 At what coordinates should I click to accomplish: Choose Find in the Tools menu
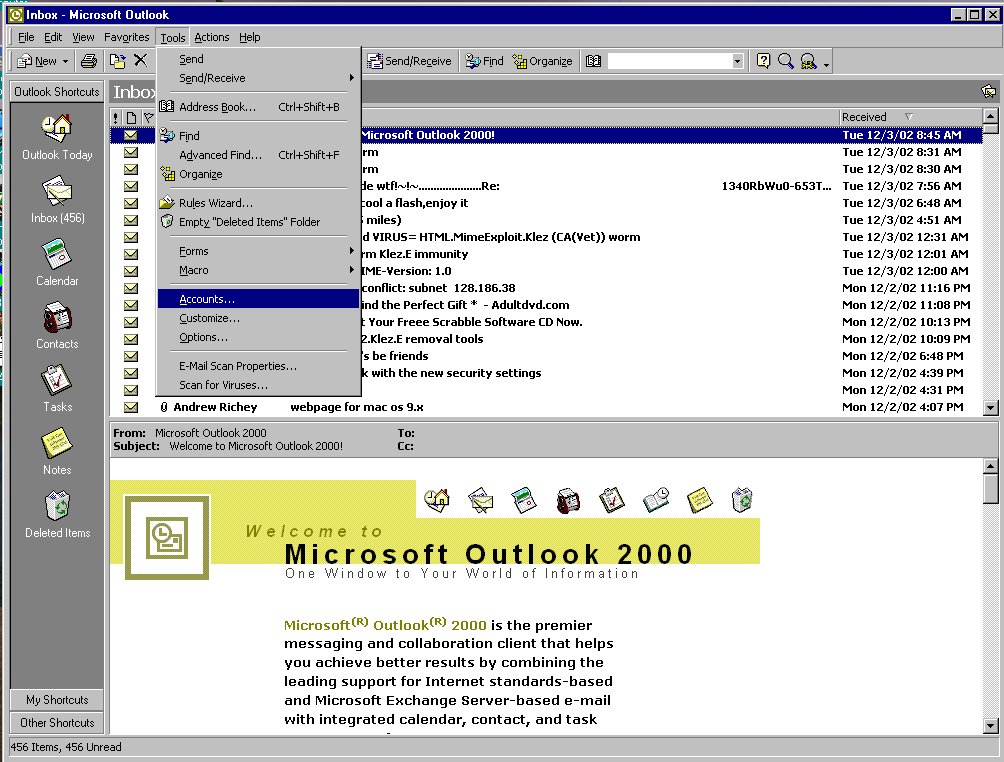[258, 136]
